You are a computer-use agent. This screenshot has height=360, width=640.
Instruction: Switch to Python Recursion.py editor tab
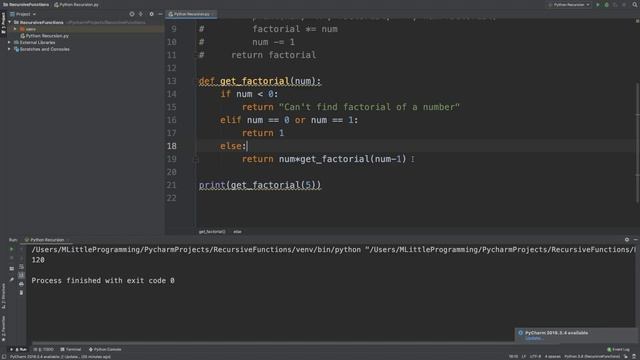tap(191, 14)
